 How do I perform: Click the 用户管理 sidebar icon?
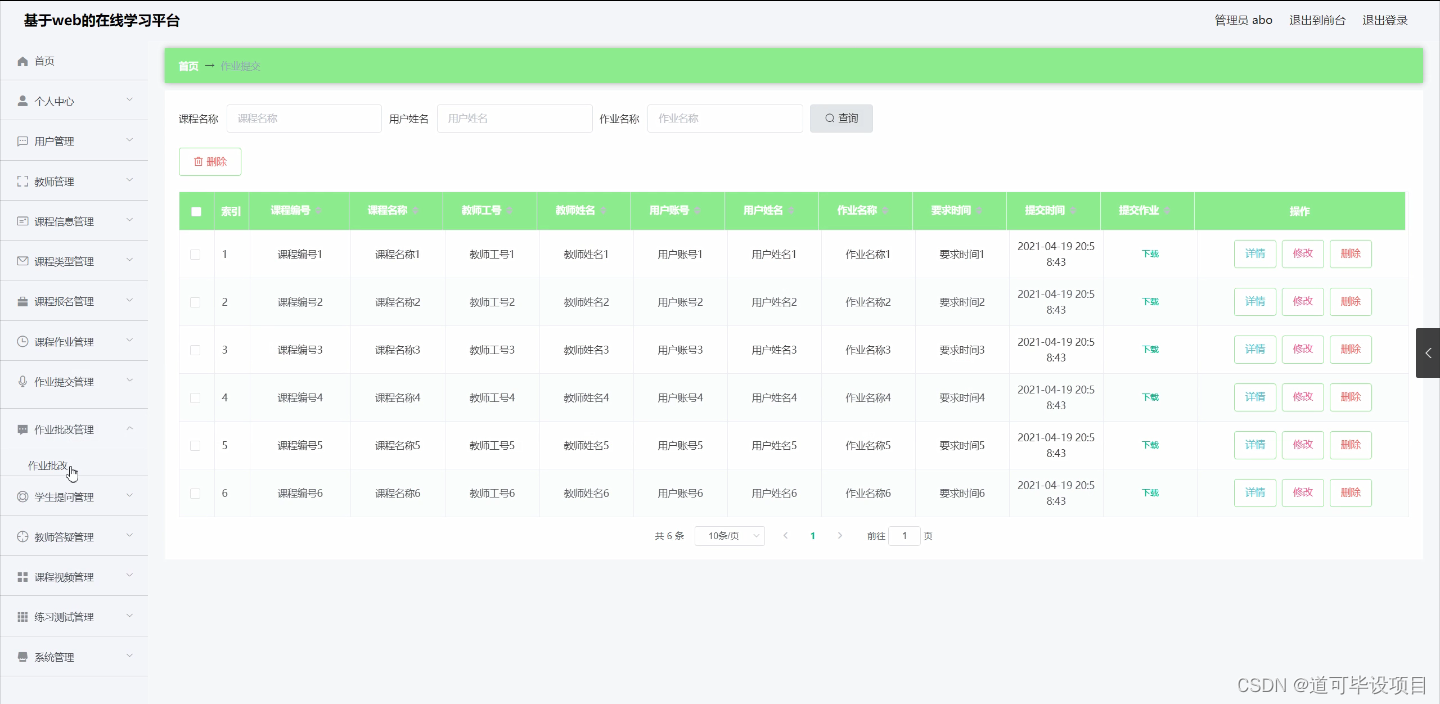[x=22, y=140]
